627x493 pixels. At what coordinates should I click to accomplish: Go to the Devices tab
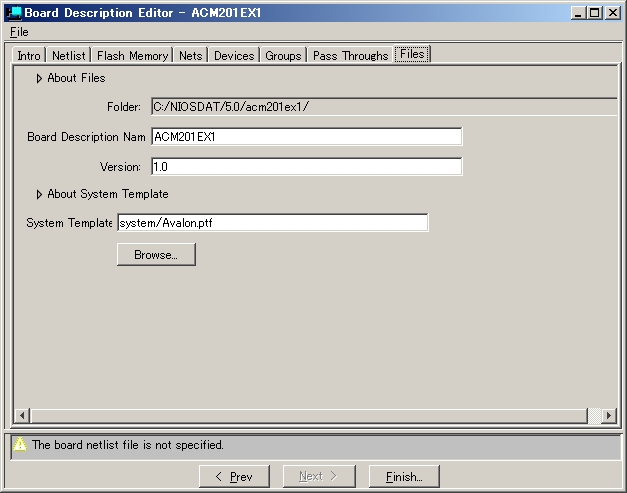(x=234, y=55)
